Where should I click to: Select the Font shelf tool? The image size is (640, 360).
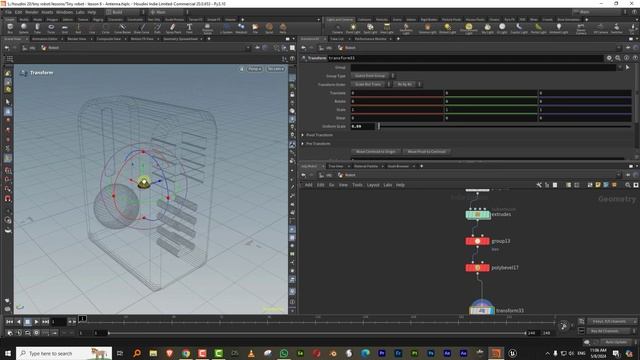(x=189, y=28)
